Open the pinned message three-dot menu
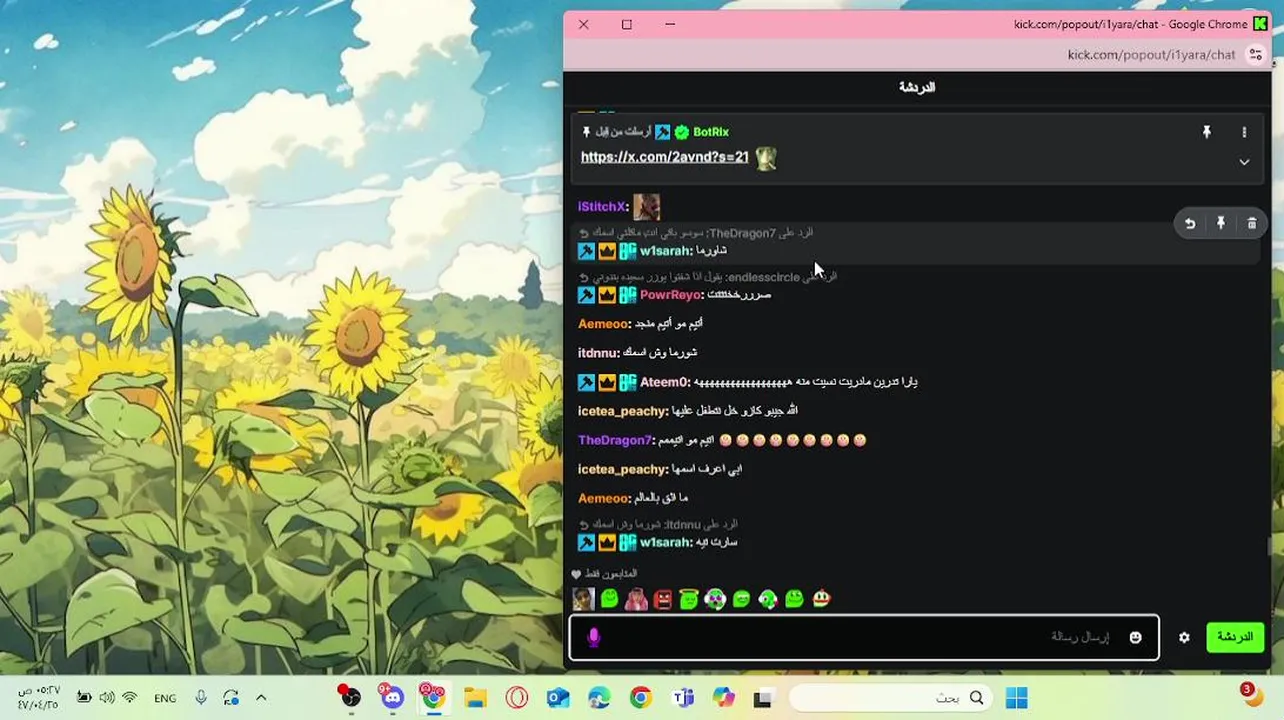Viewport: 1284px width, 720px height. click(1244, 132)
